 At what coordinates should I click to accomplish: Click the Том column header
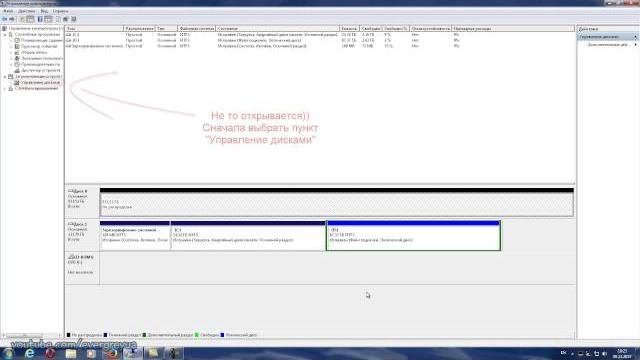[x=94, y=29]
